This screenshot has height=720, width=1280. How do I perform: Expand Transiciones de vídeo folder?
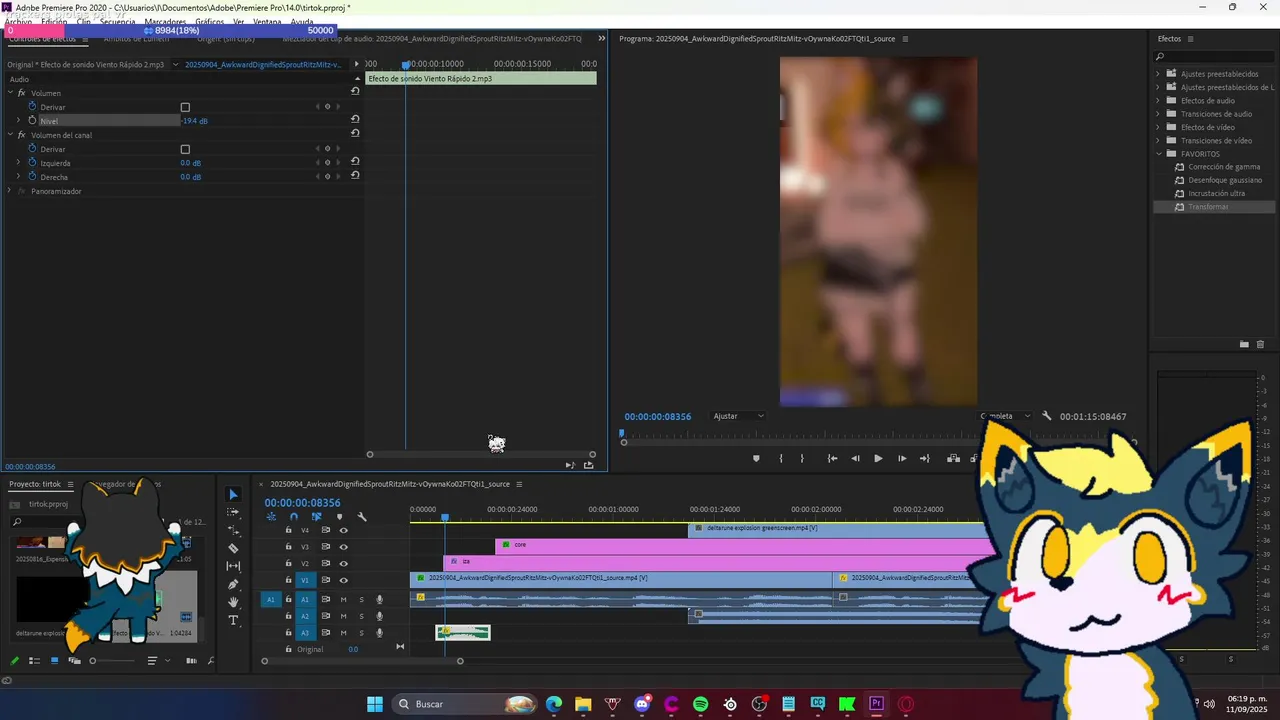point(1158,140)
